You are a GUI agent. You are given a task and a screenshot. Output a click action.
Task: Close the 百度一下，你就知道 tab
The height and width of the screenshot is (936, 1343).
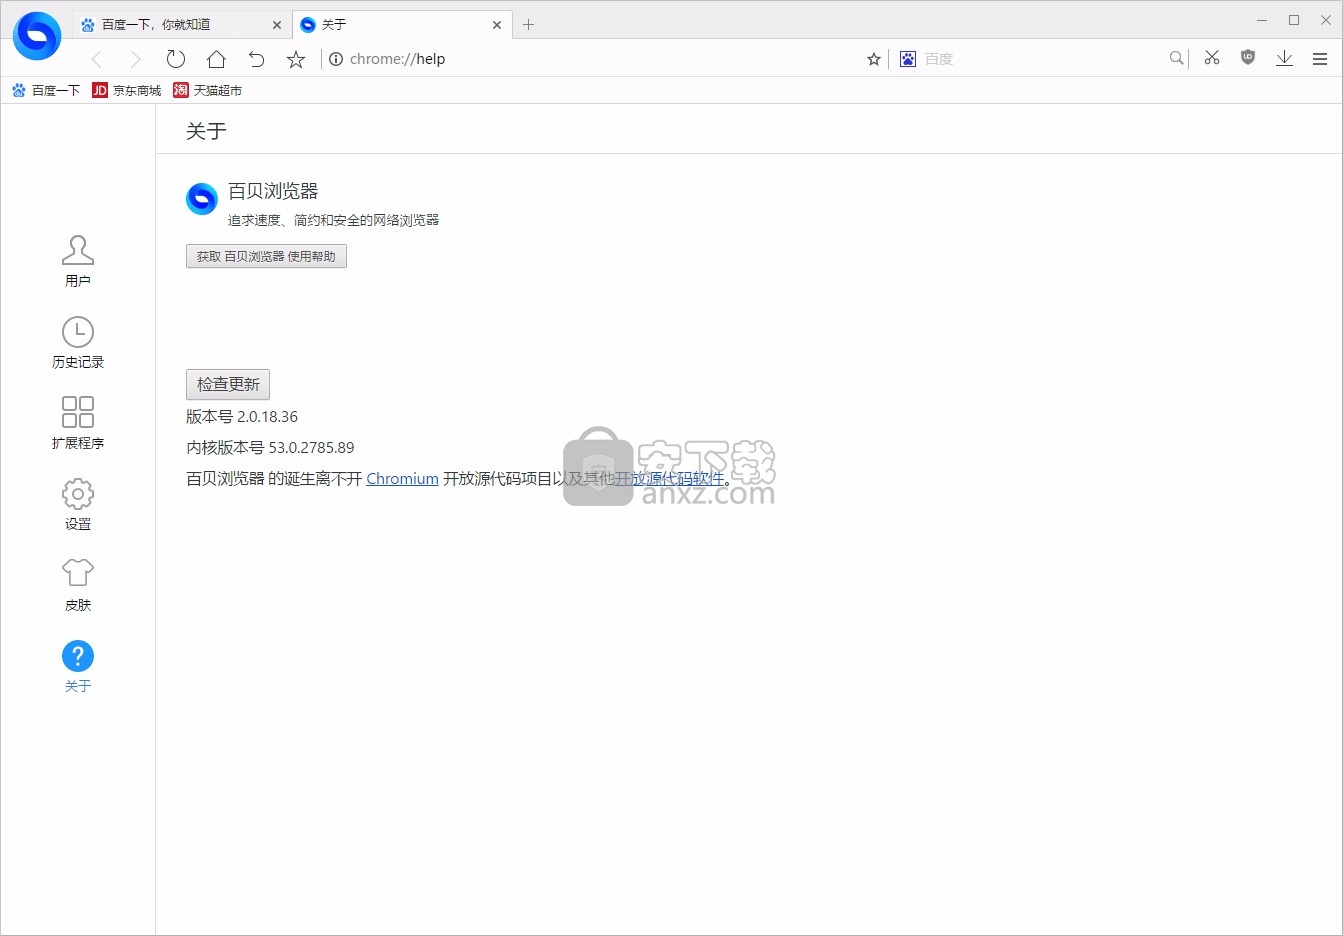click(x=277, y=25)
